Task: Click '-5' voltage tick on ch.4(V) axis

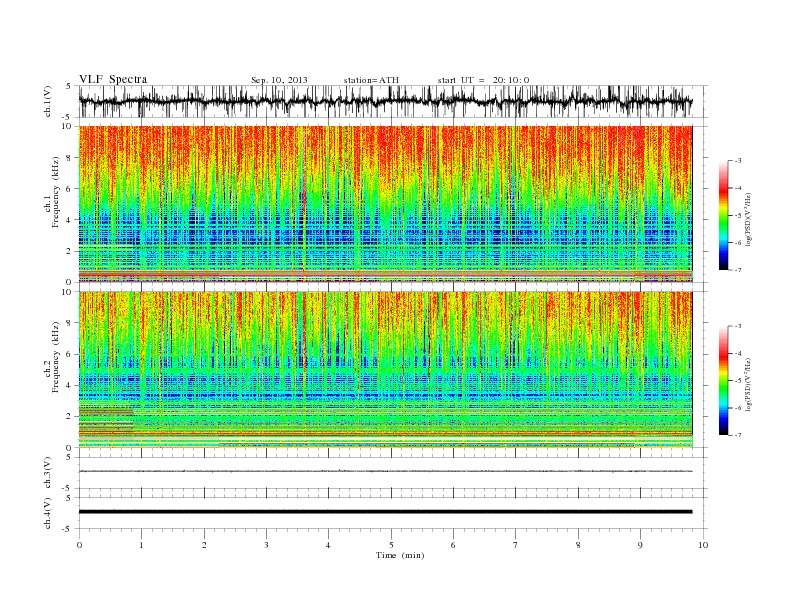Action: (x=68, y=529)
